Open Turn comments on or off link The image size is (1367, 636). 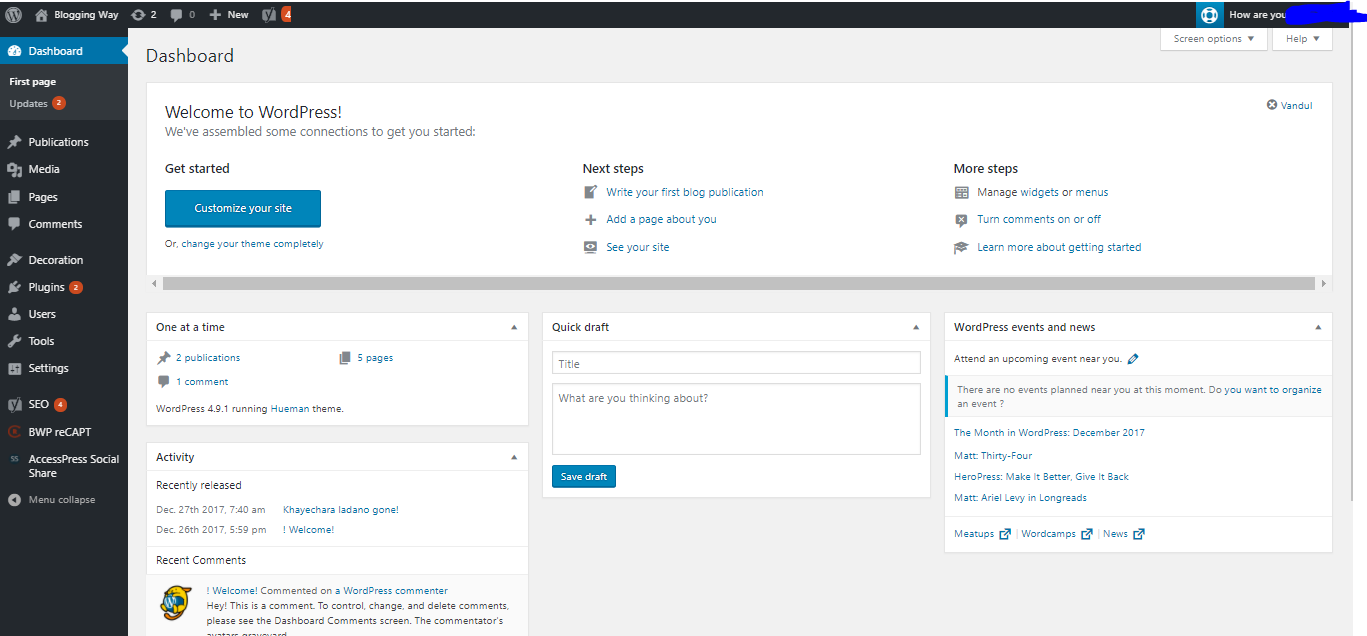1039,219
